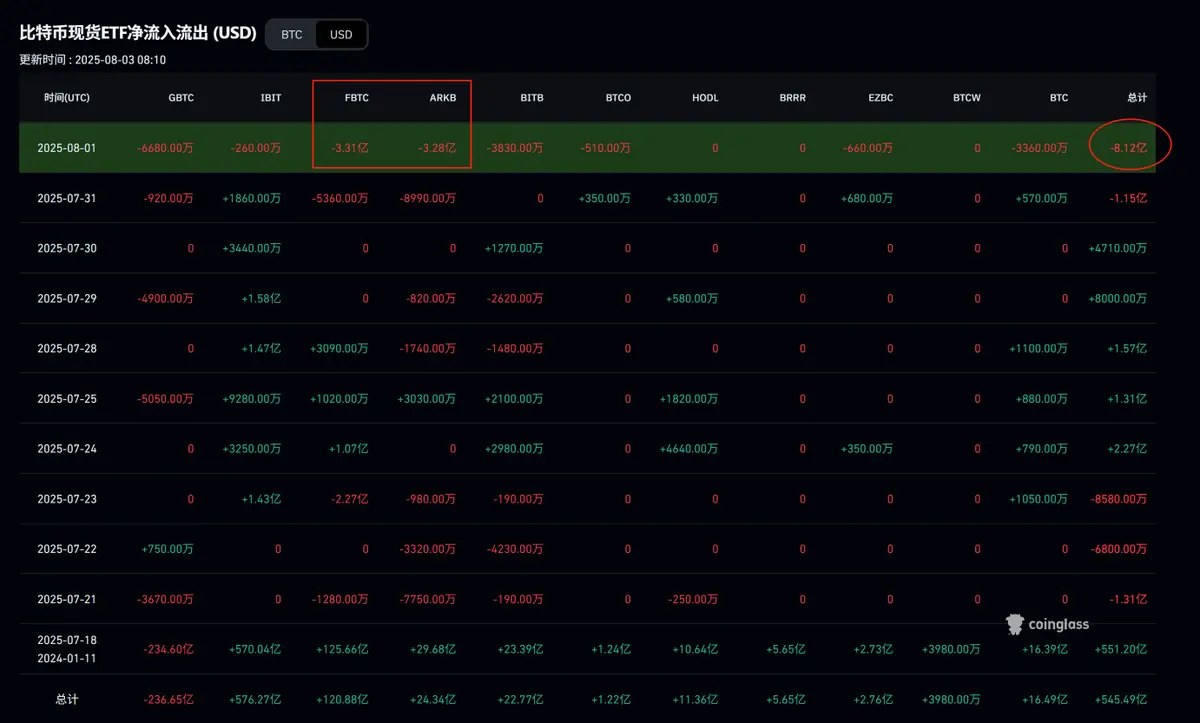Viewport: 1200px width, 723px height.
Task: Click the 总计 column header
Action: click(x=1137, y=98)
